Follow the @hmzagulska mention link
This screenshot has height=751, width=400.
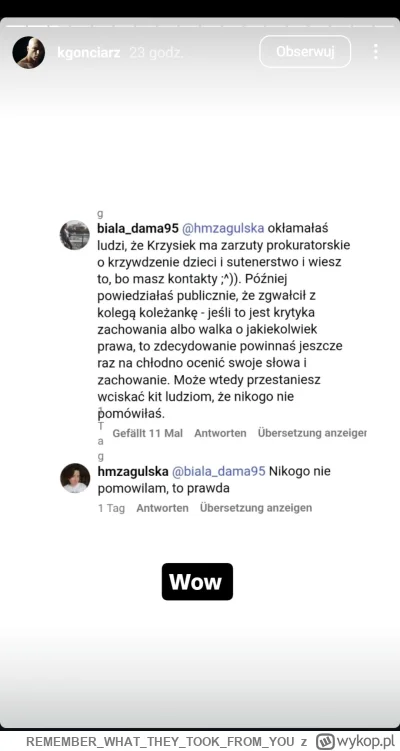click(x=223, y=228)
